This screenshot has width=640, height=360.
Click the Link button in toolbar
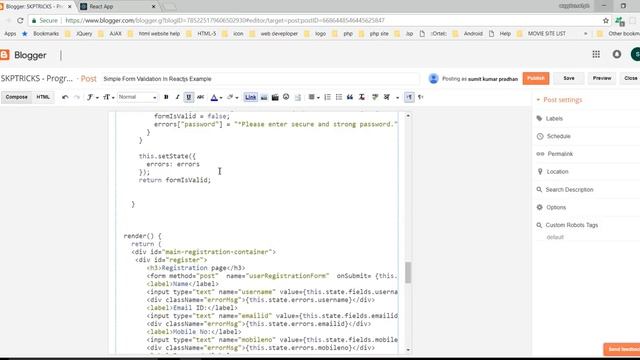[x=251, y=97]
